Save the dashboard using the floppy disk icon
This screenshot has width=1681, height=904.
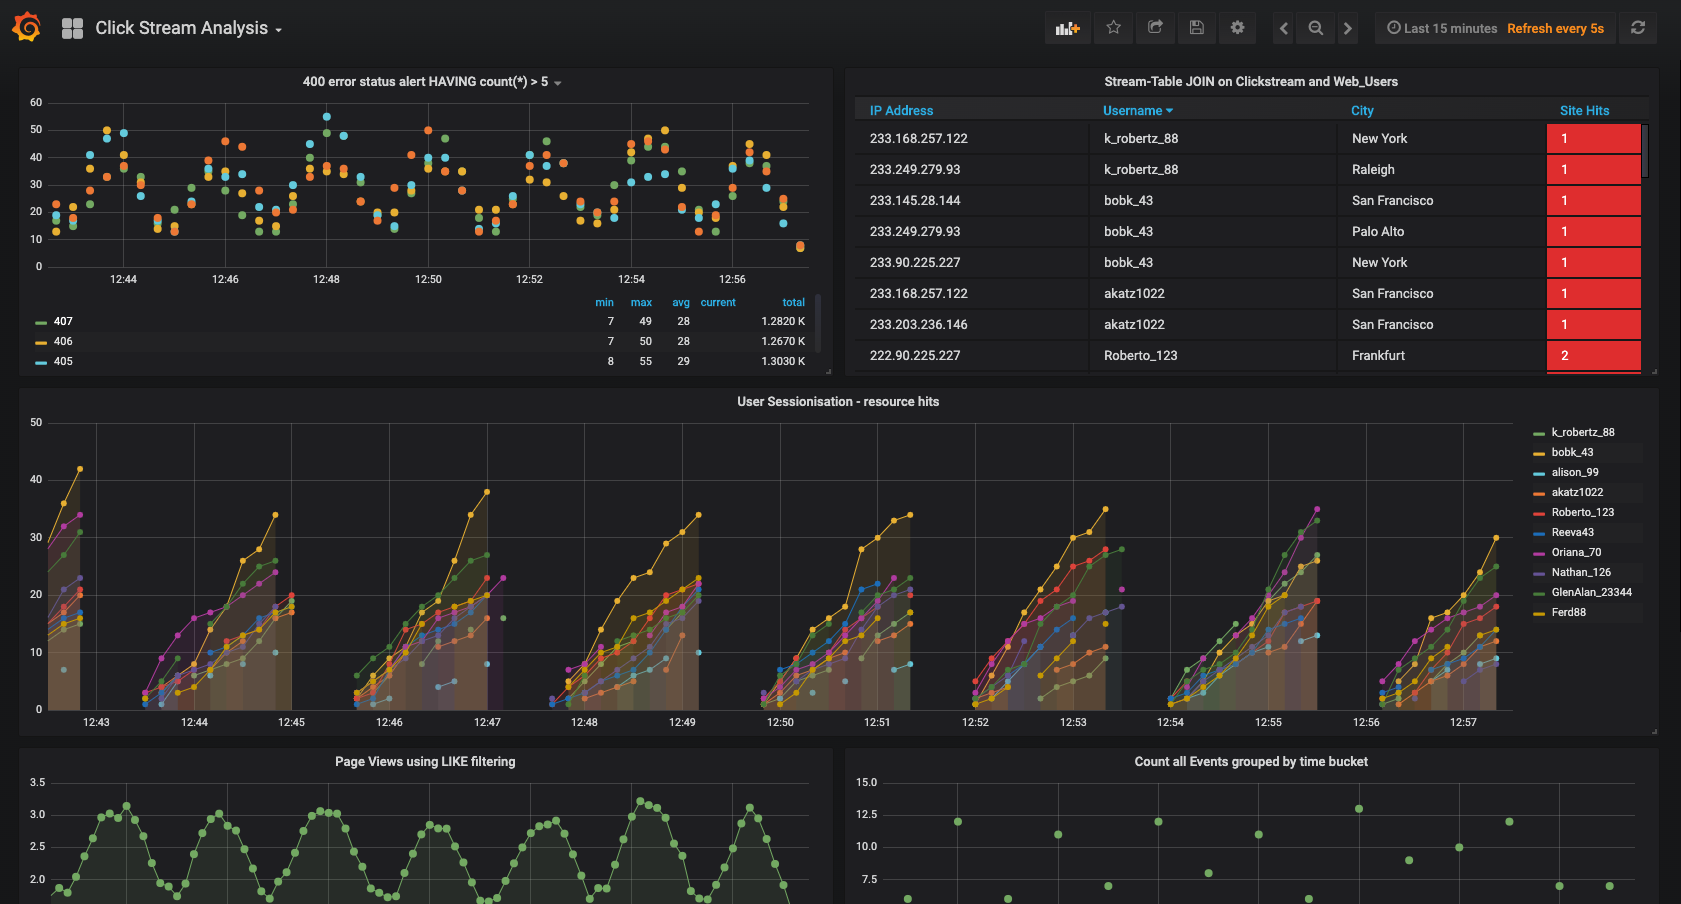point(1196,27)
